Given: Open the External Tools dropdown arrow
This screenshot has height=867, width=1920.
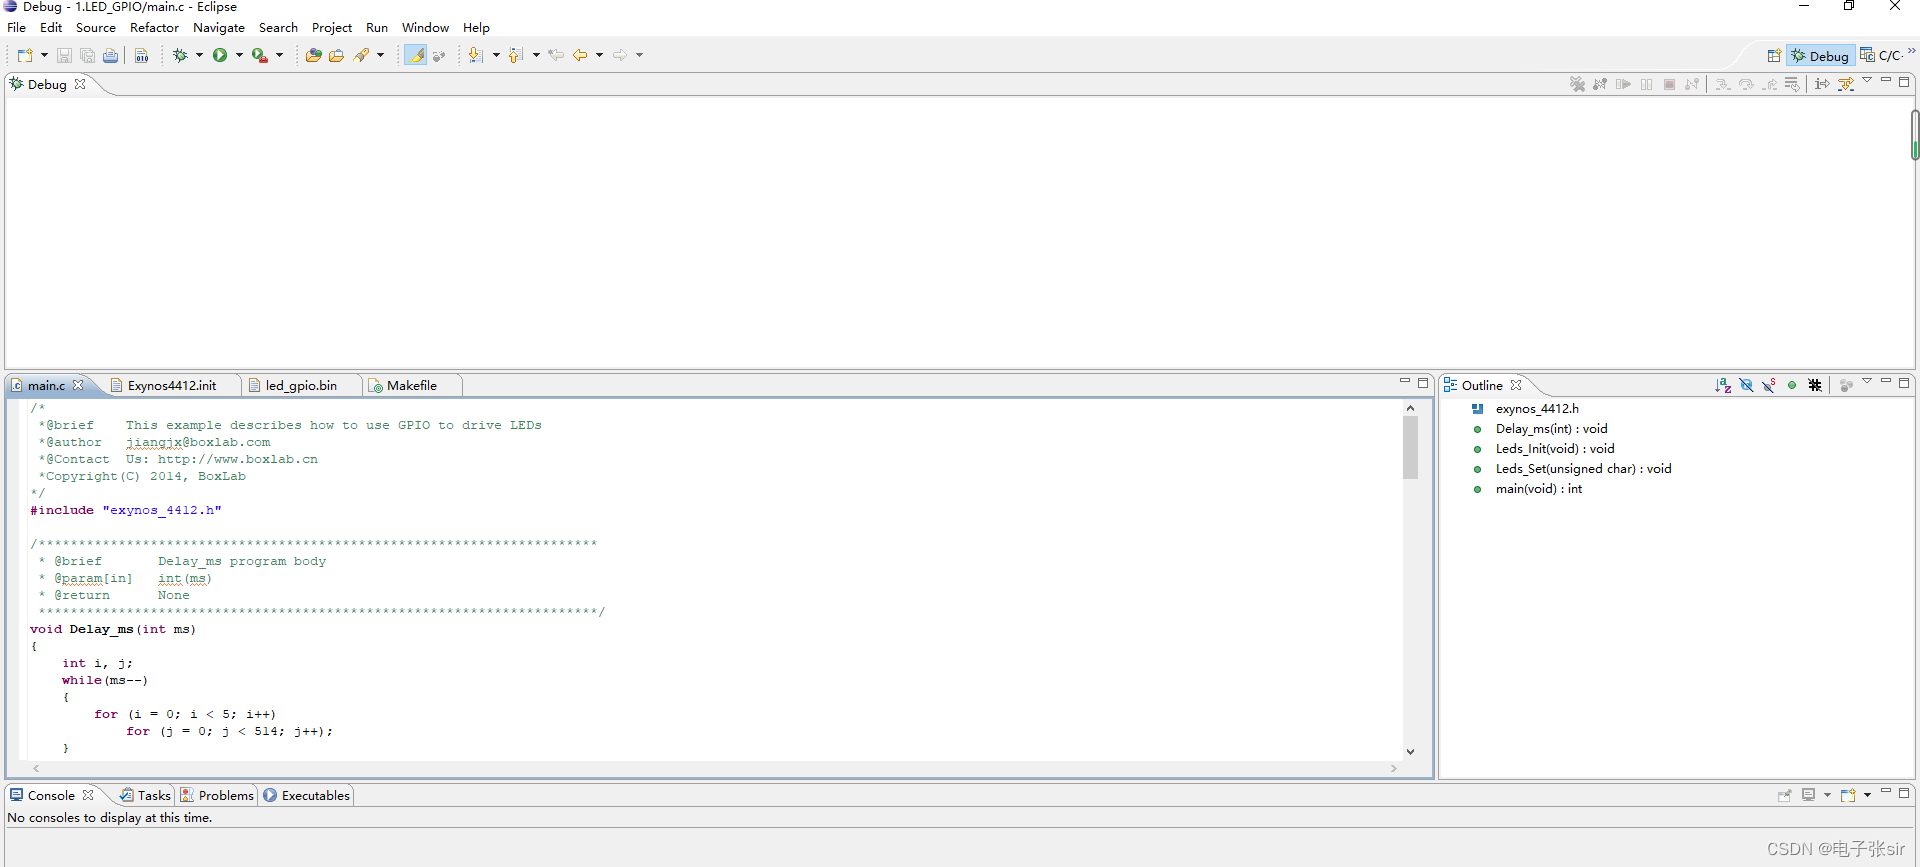Looking at the screenshot, I should tap(279, 55).
